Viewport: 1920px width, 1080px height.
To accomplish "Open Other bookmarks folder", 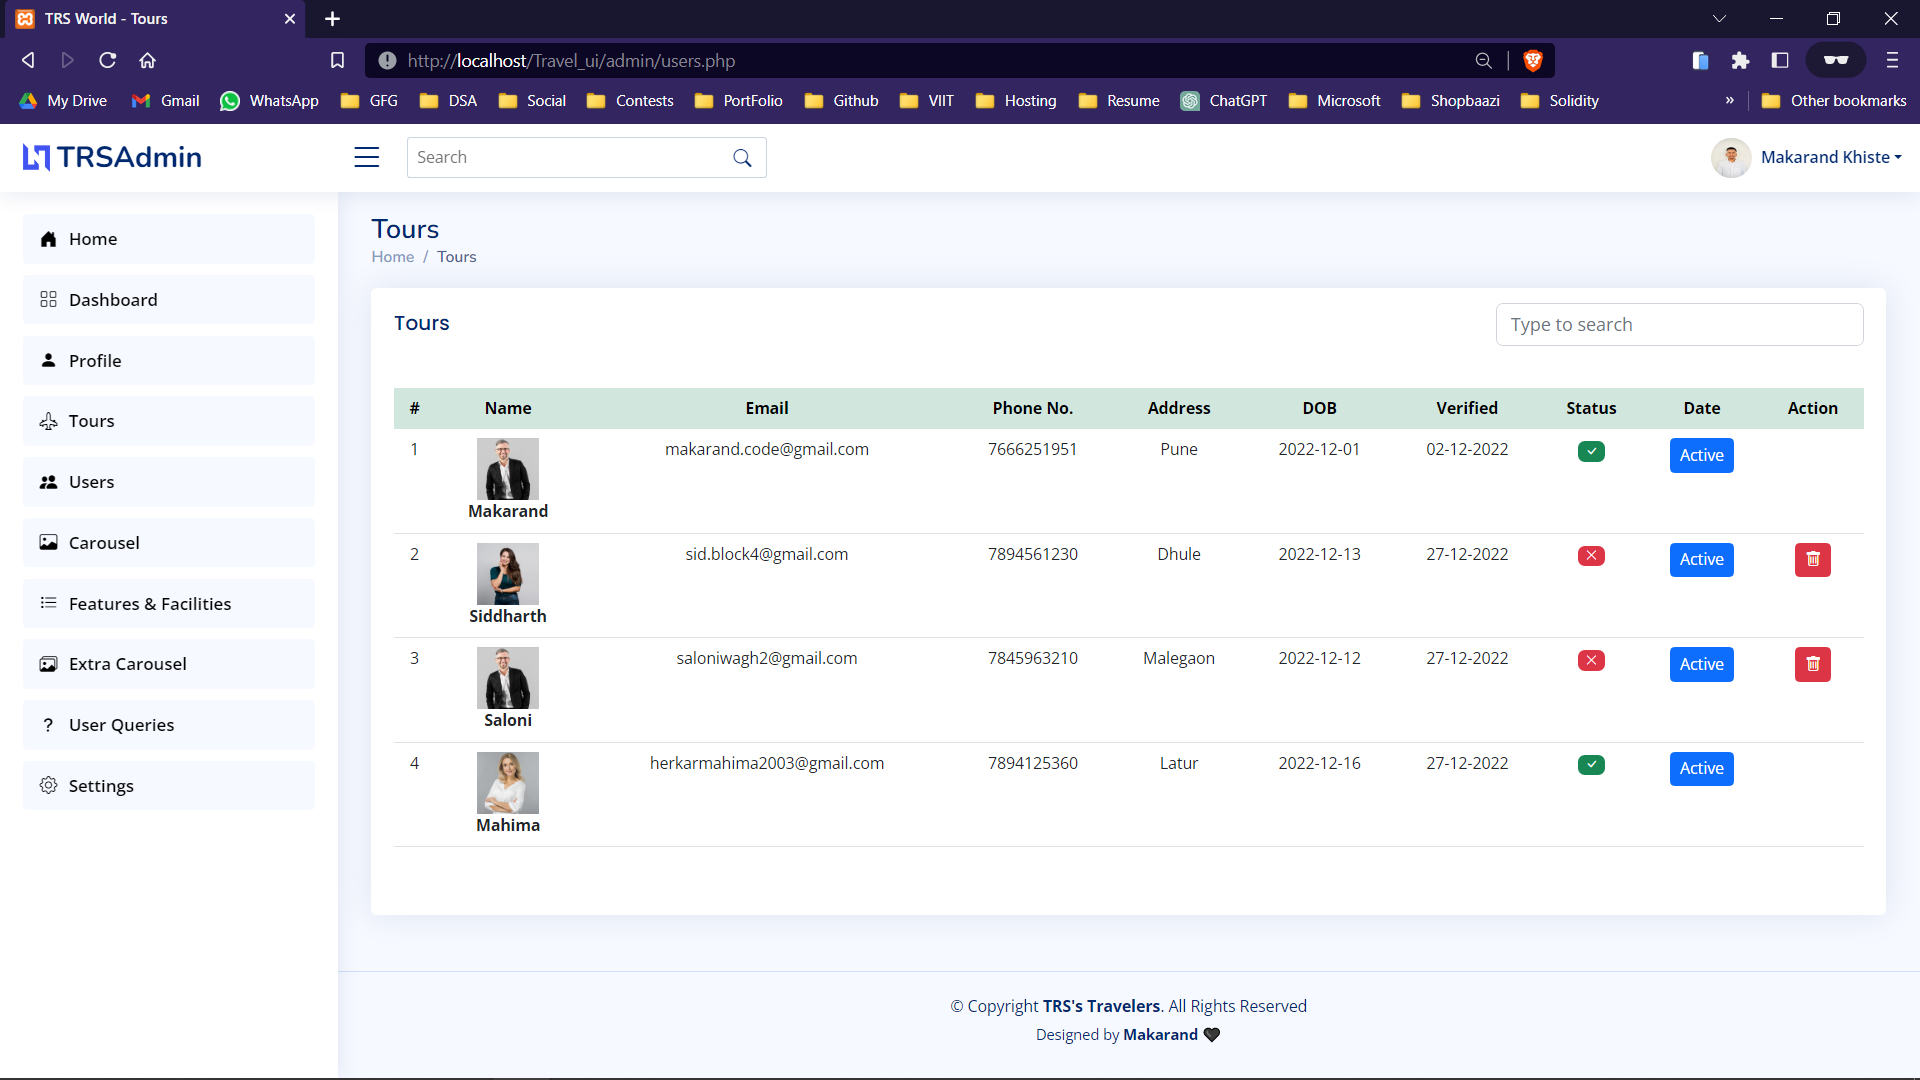I will click(1834, 101).
